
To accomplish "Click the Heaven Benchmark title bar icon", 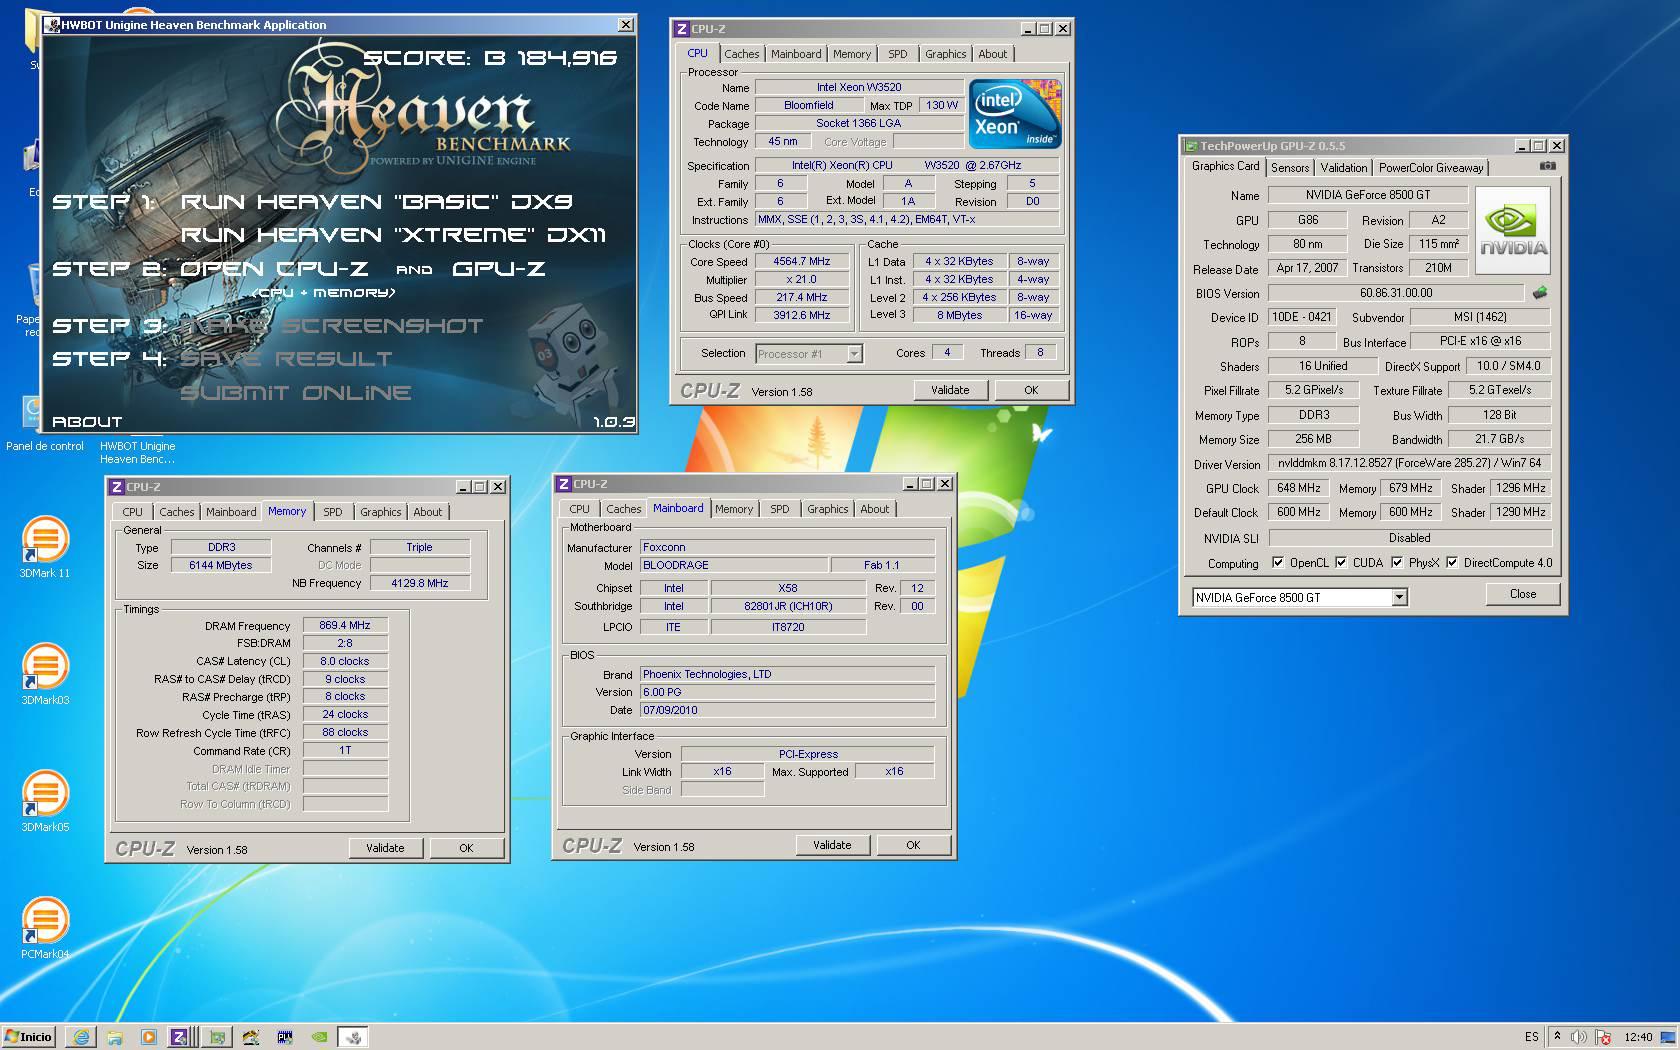I will 53,25.
